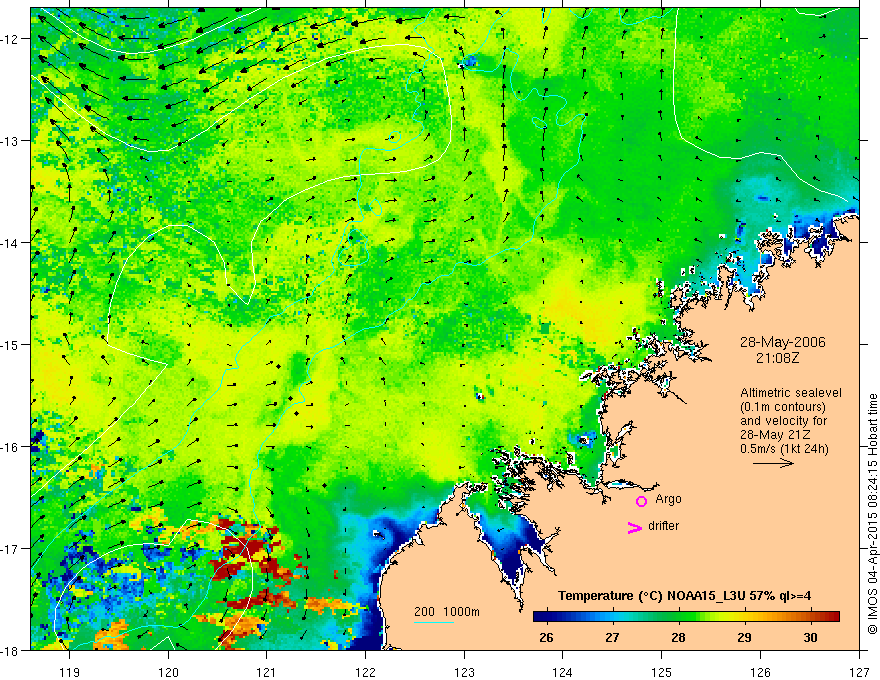This screenshot has height=680, width=880.
Task: Click the 28-May-2006 date label
Action: coord(782,342)
